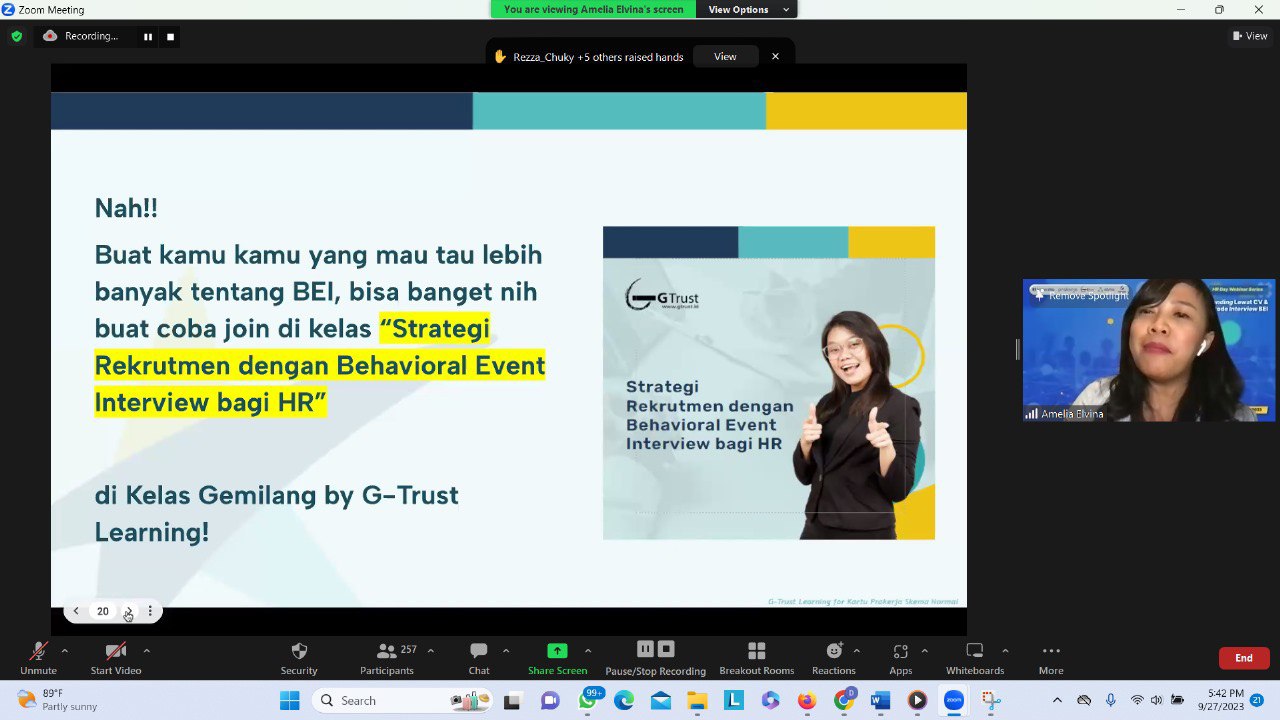Click the Unmute microphone icon
The image size is (1280, 720).
click(x=38, y=651)
